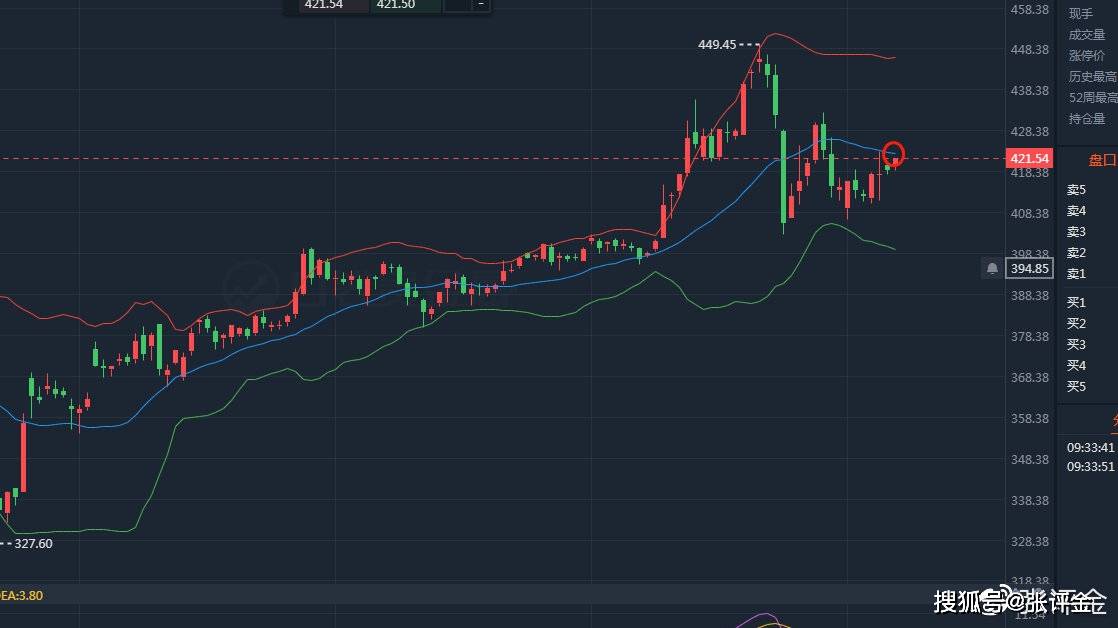Screen dimensions: 1118x628
Task: Click the 408.38 price axis label
Action: point(1030,213)
